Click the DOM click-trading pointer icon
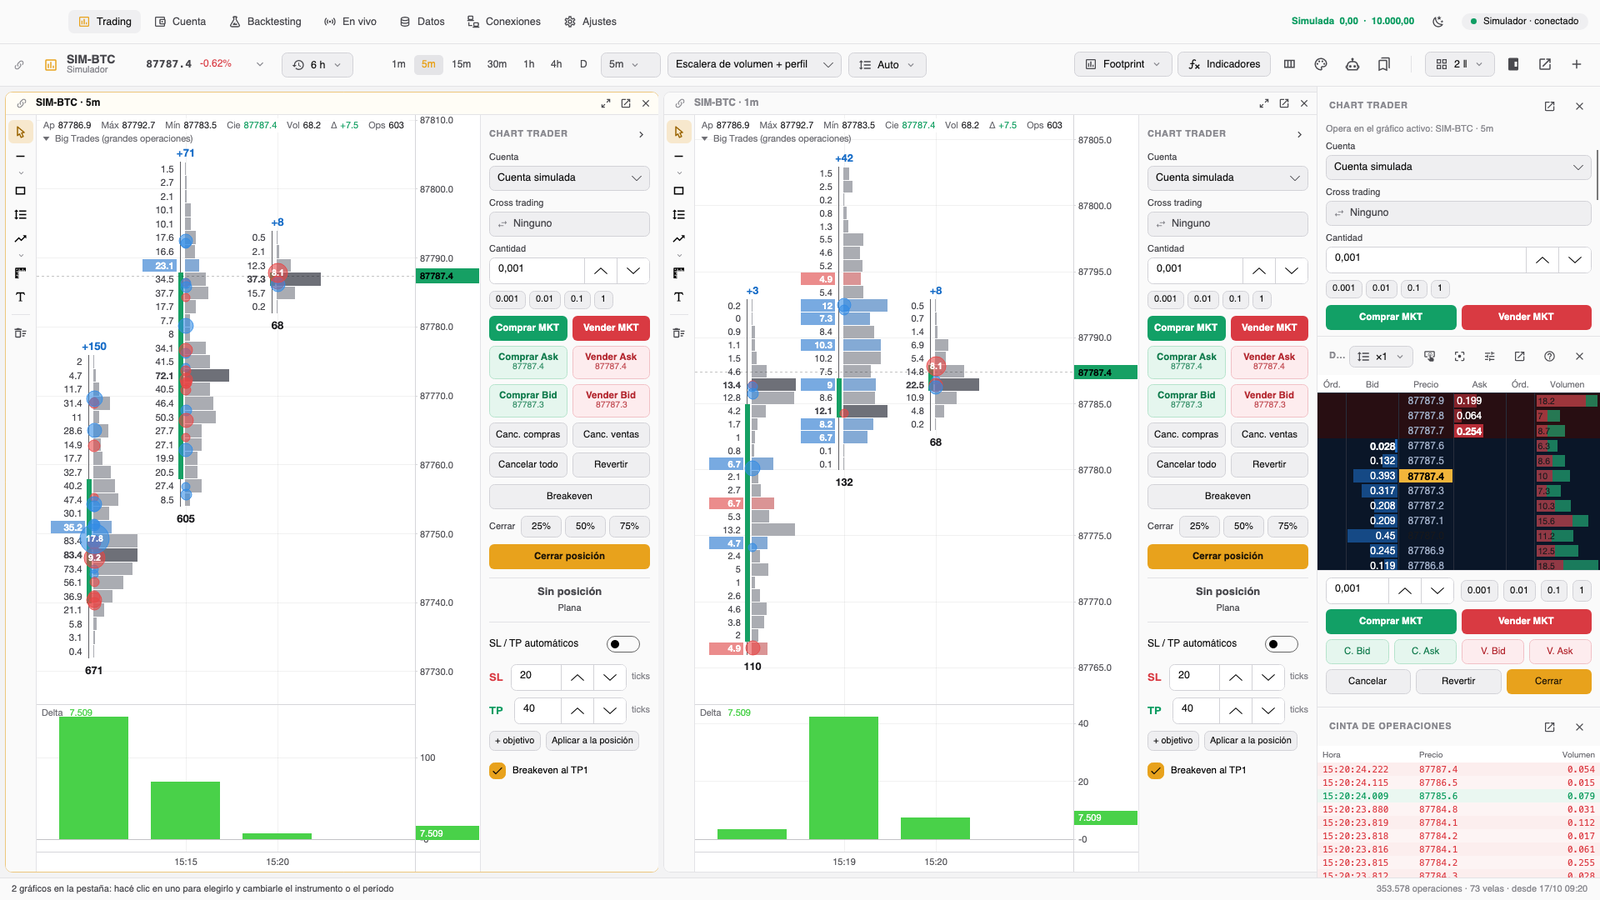Image resolution: width=1600 pixels, height=900 pixels. 1429,356
